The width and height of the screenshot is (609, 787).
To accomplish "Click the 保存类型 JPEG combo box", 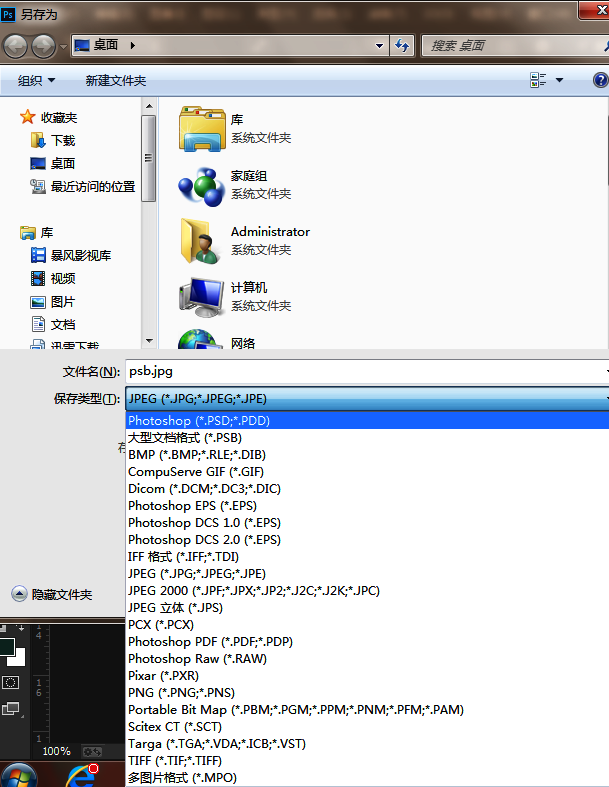I will [x=367, y=399].
